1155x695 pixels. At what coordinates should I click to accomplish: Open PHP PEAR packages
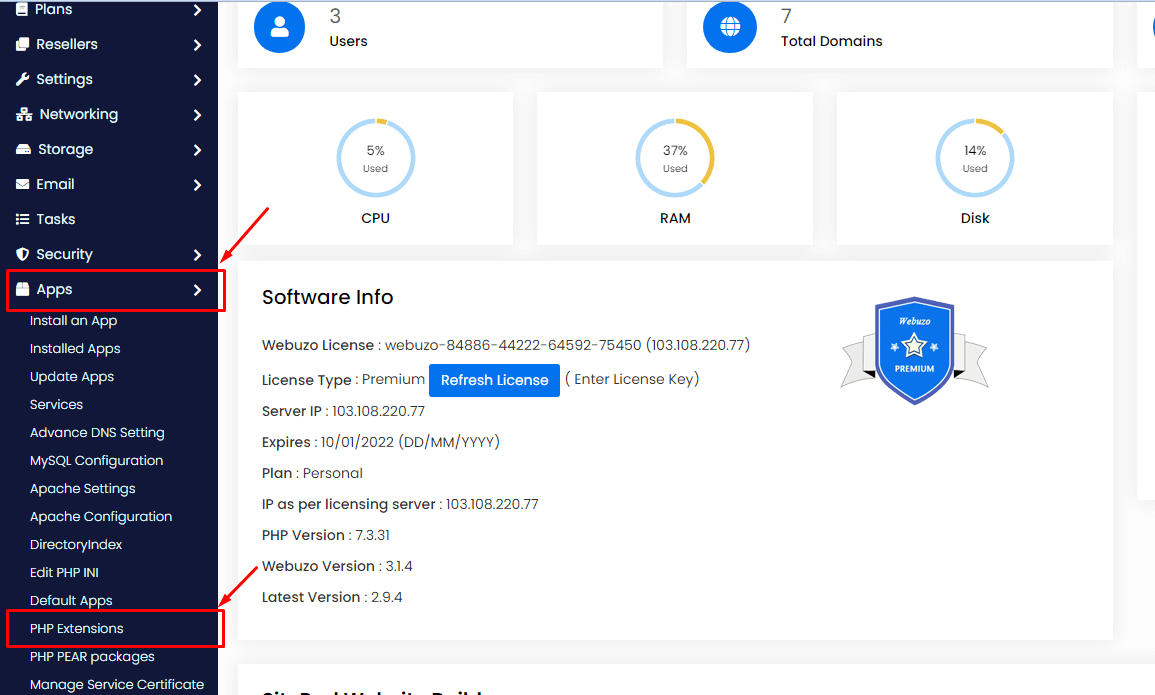click(x=92, y=656)
